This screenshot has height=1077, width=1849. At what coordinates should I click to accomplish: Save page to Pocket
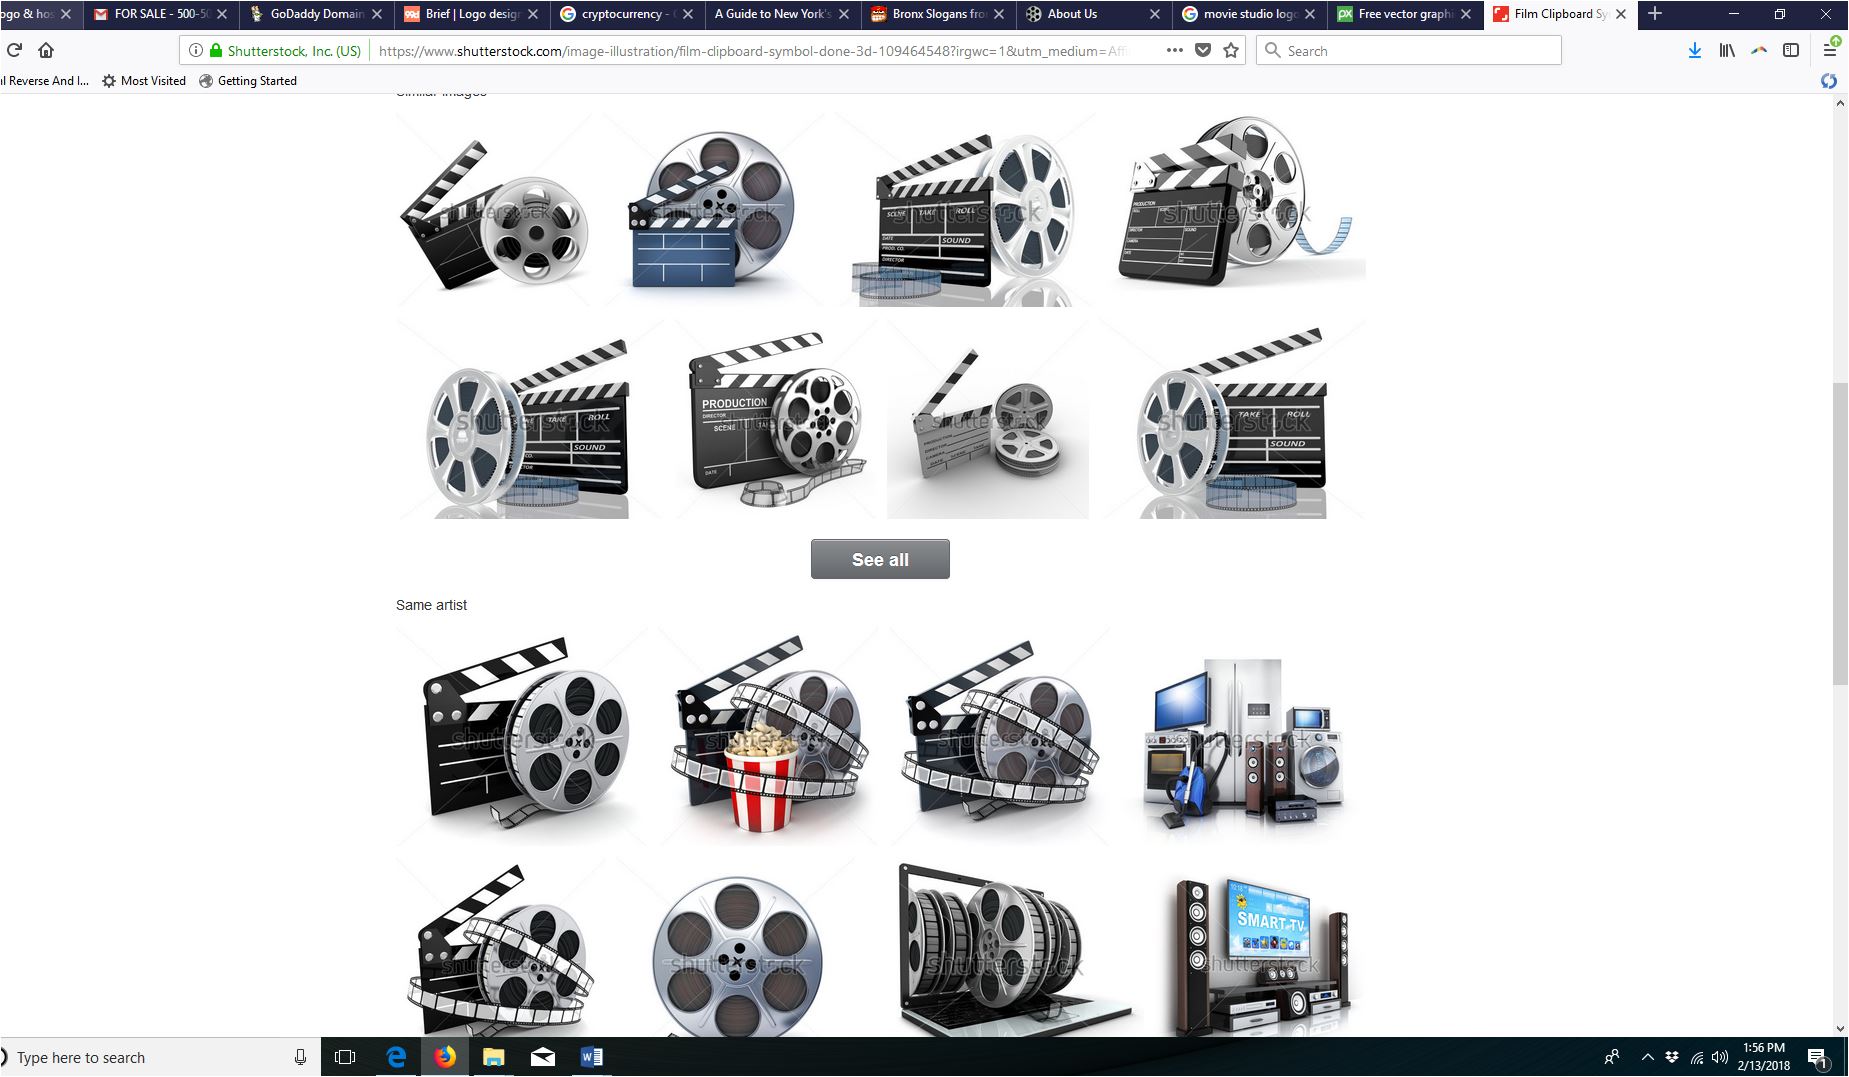tap(1203, 51)
